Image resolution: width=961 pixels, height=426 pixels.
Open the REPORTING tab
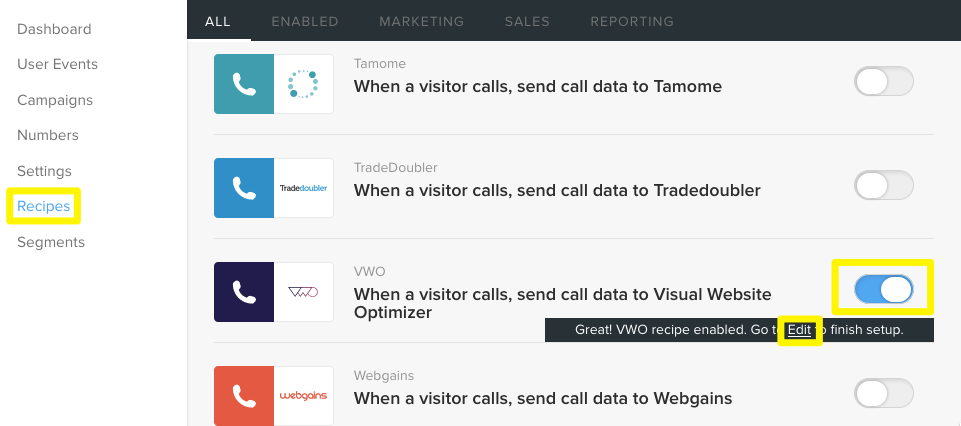[632, 21]
